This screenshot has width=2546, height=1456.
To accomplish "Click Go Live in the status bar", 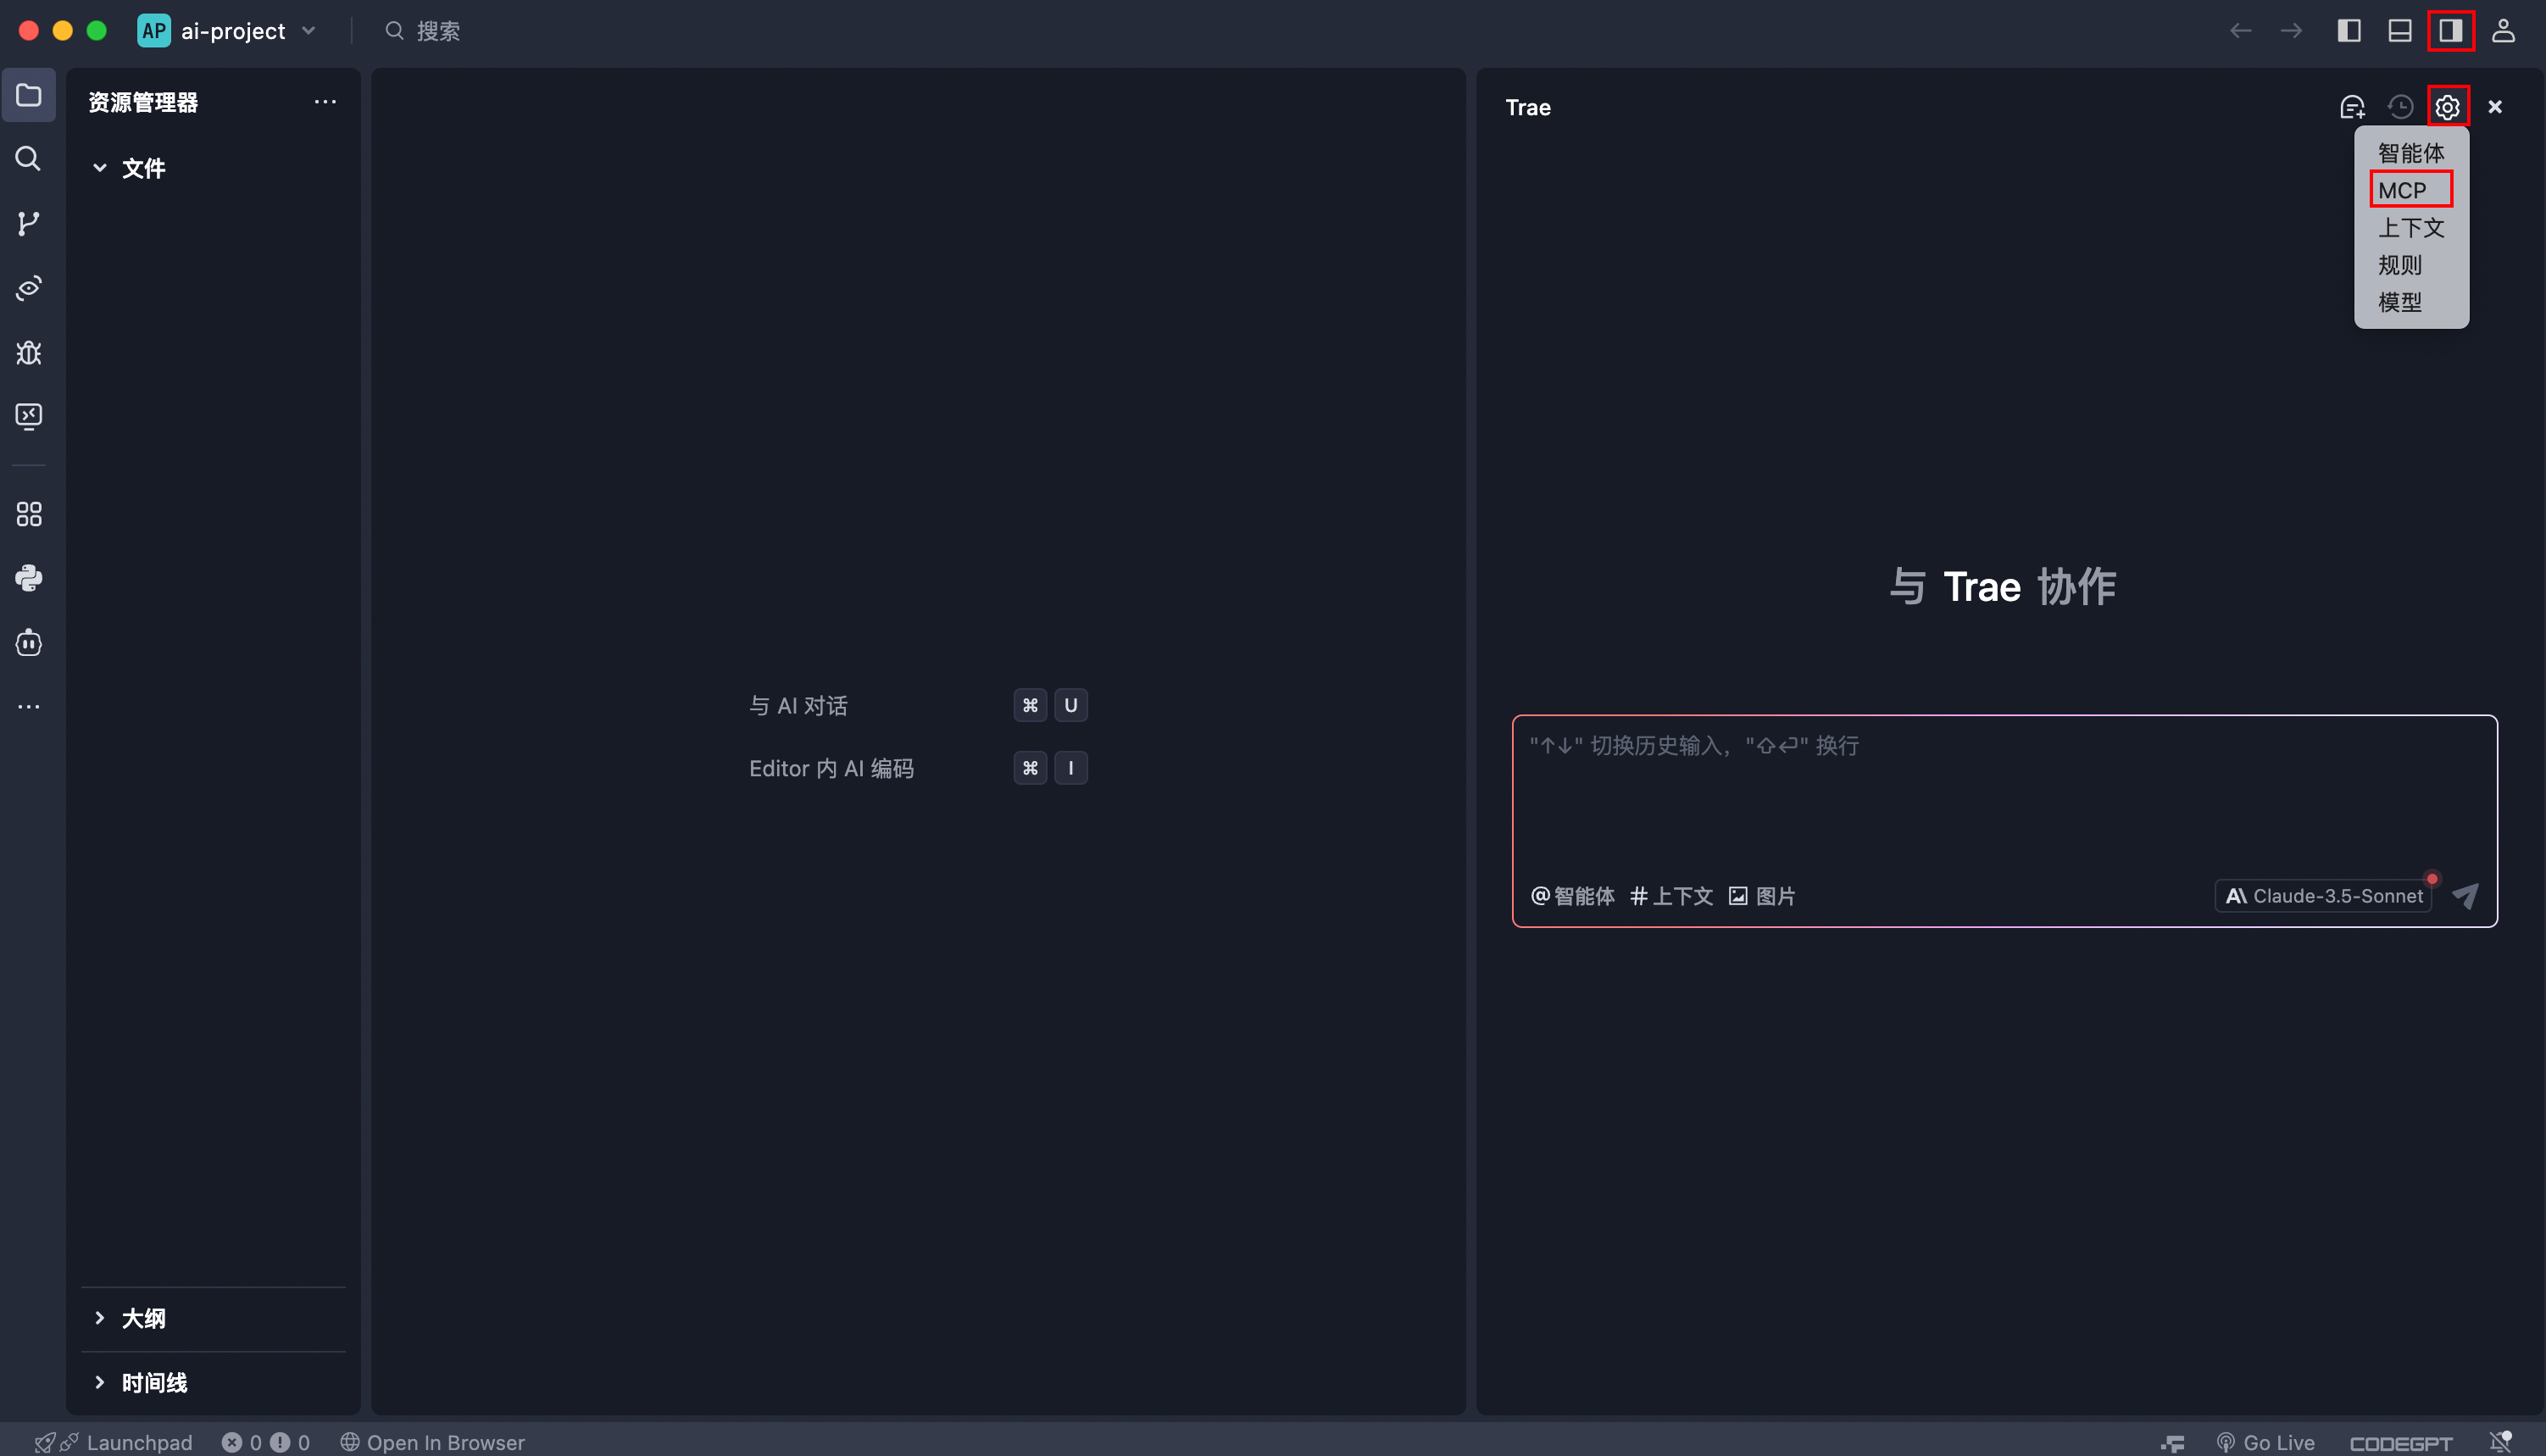I will [x=2267, y=1441].
